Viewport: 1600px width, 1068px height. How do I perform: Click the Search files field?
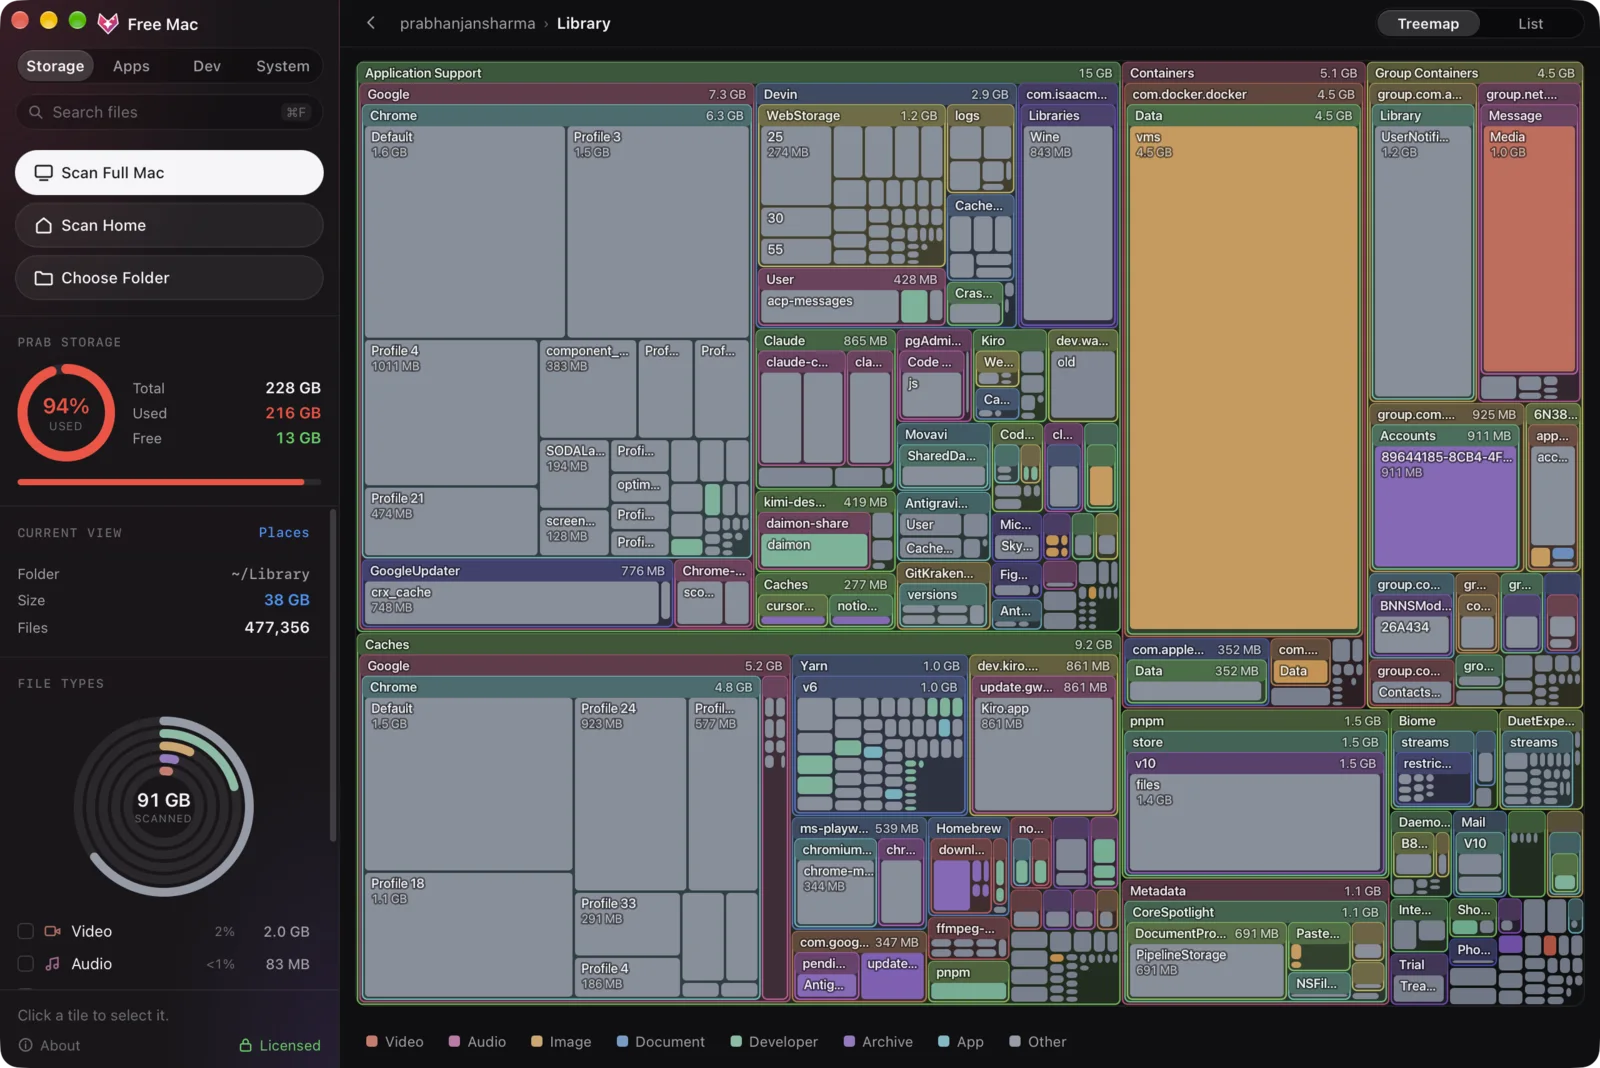[169, 112]
